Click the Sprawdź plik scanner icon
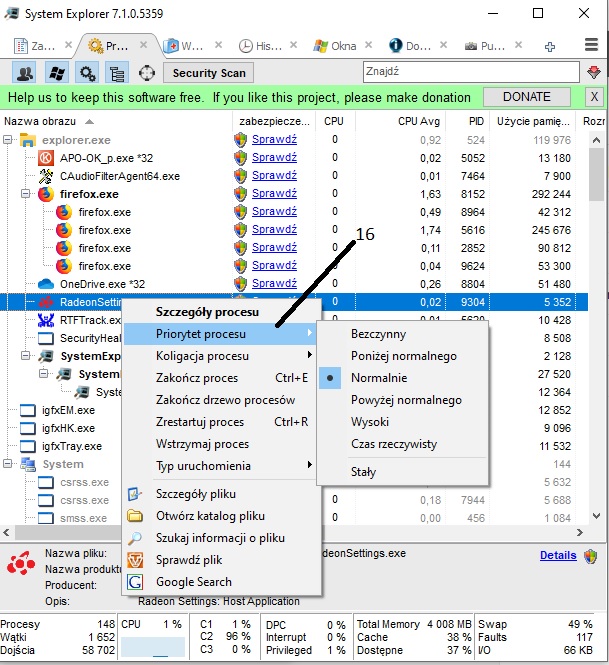 point(135,560)
